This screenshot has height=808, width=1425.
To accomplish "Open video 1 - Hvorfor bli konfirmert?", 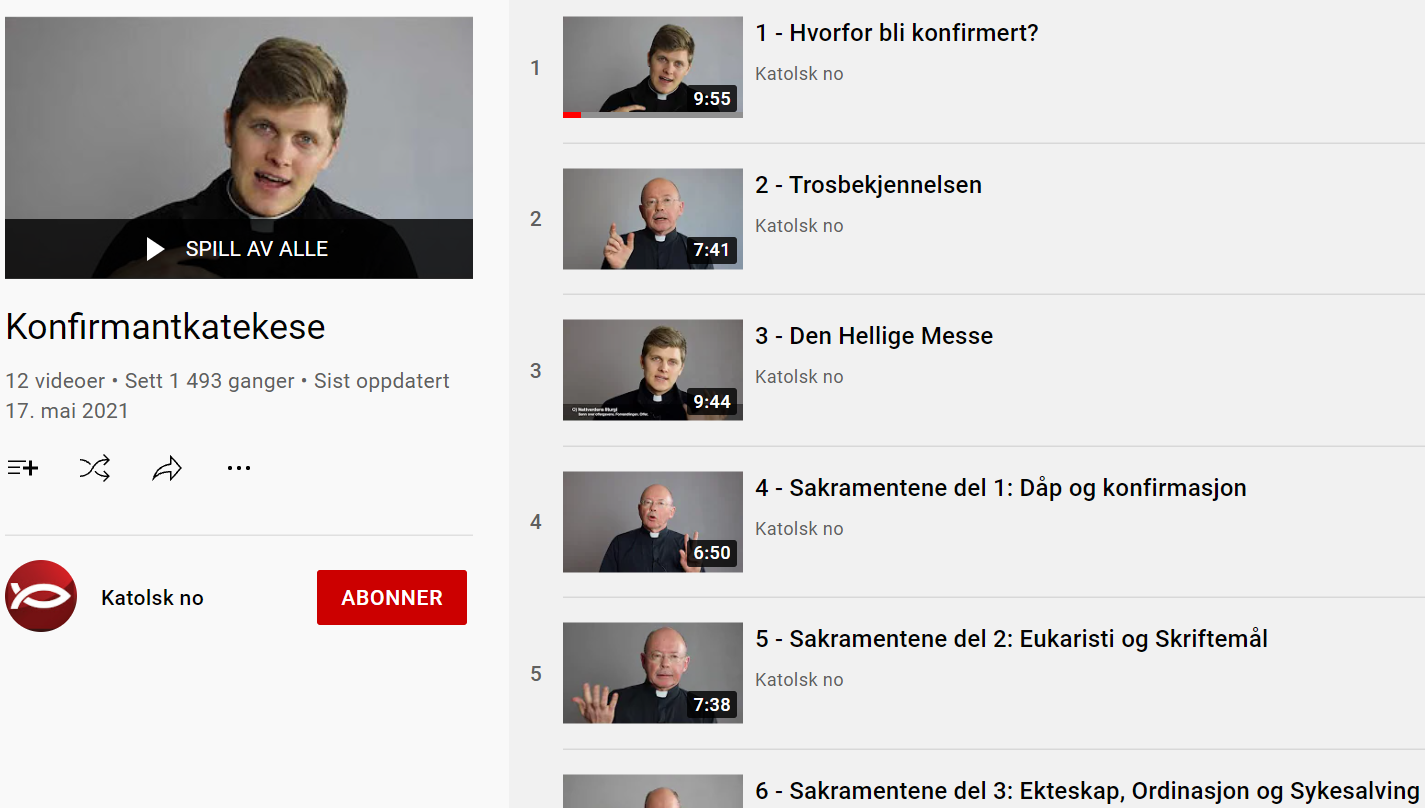I will click(x=897, y=33).
